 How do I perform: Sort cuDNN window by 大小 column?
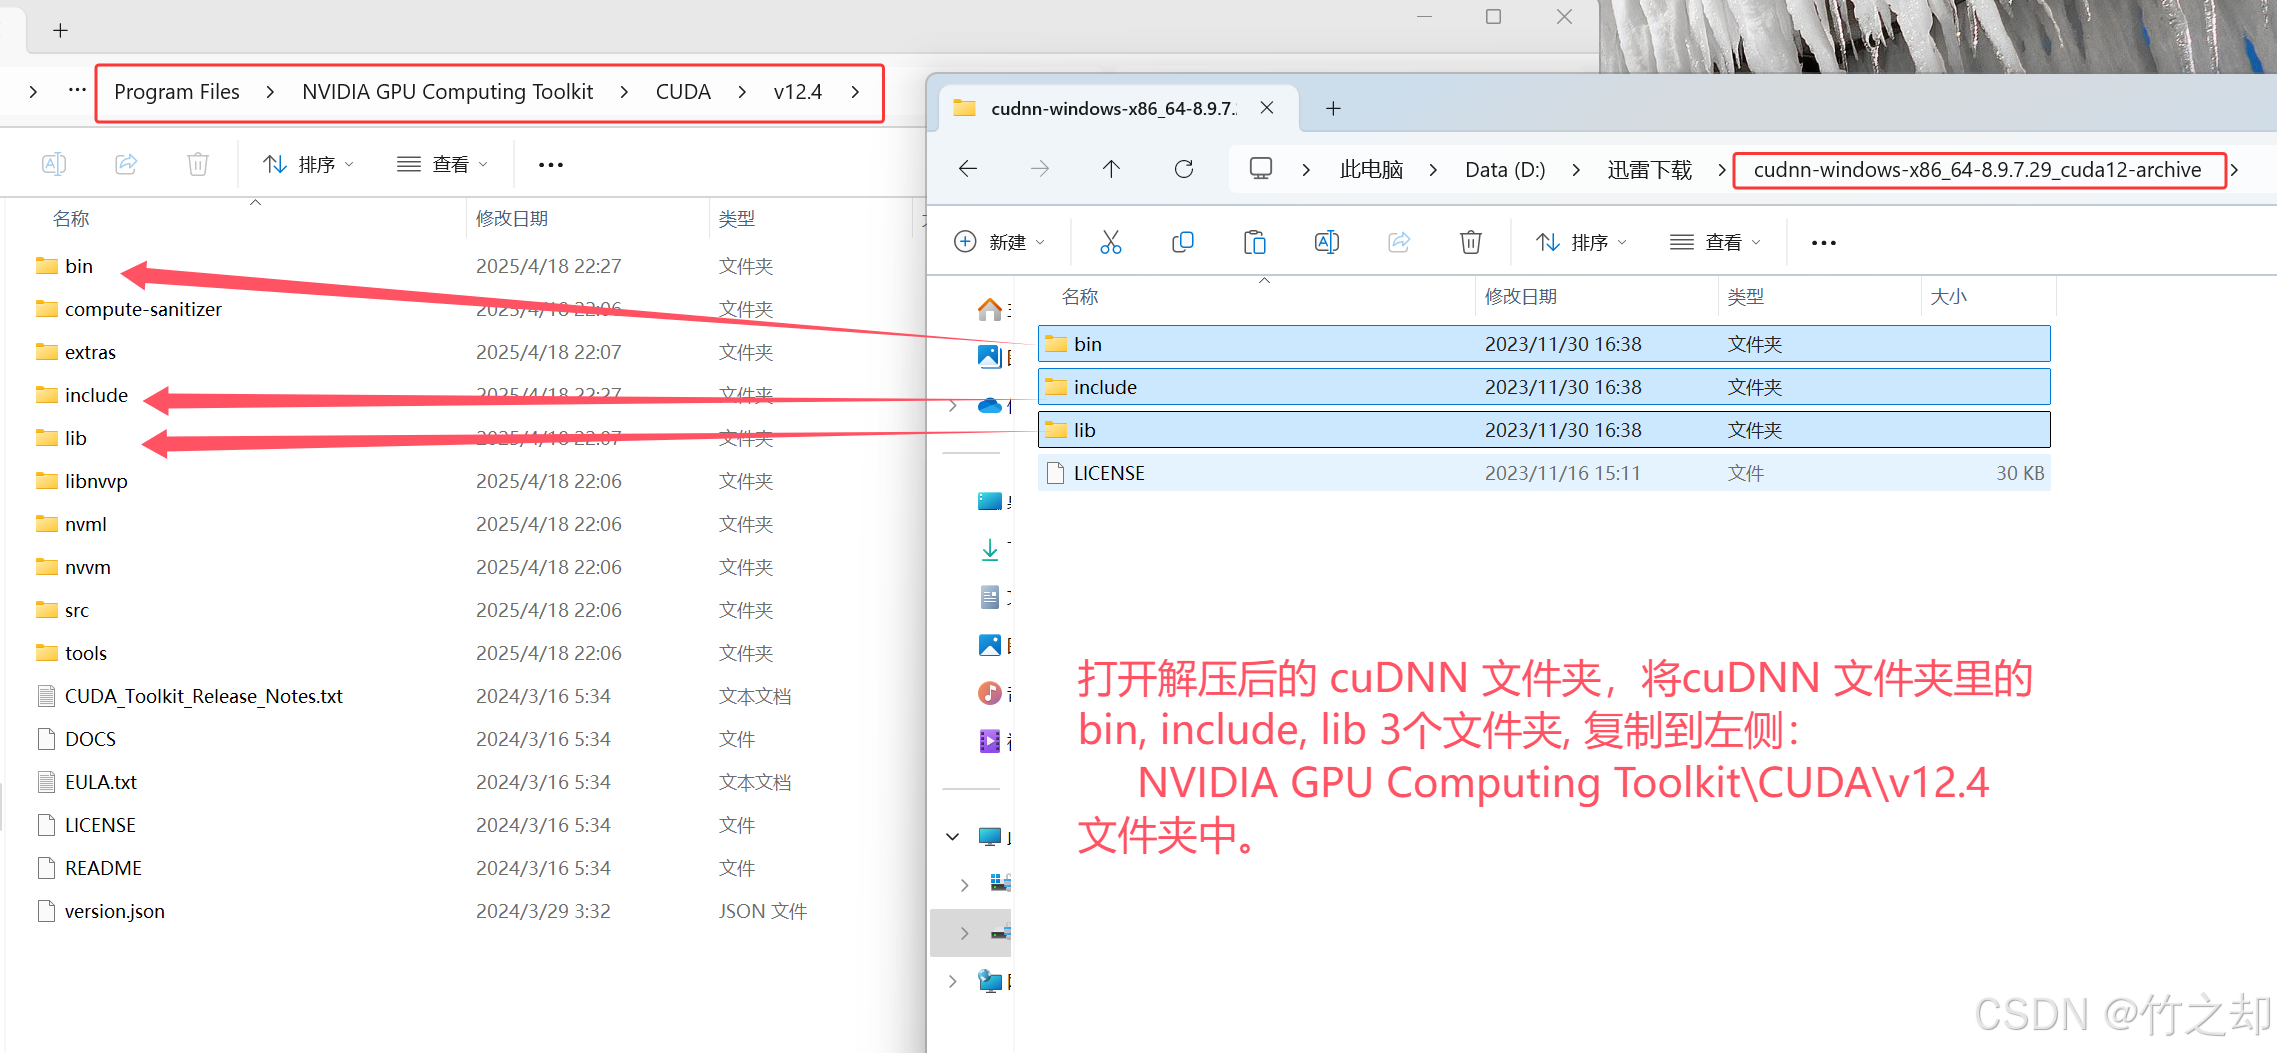point(1948,296)
